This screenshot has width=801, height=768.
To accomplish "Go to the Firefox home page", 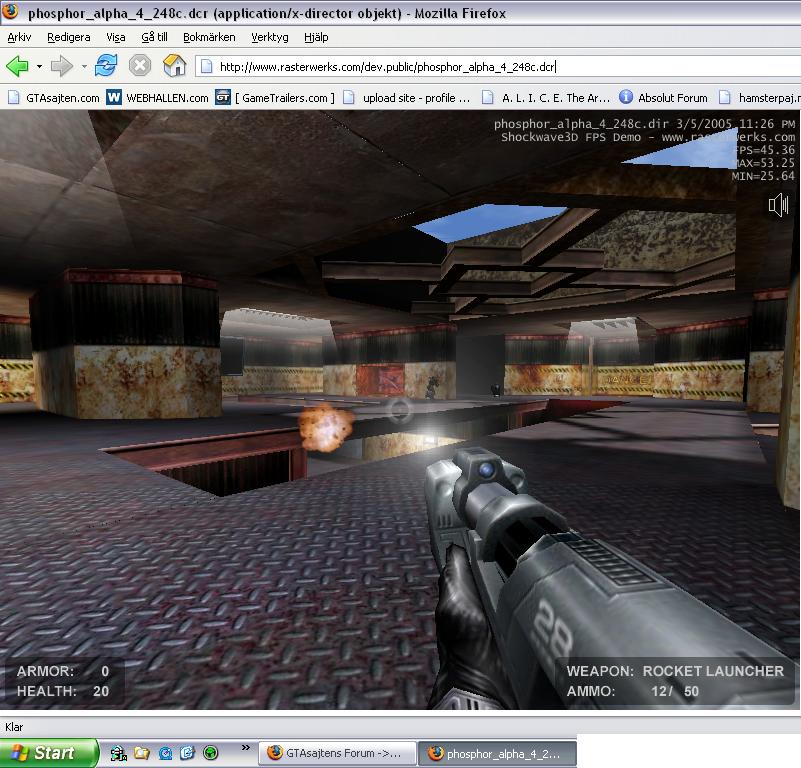I will 174,66.
